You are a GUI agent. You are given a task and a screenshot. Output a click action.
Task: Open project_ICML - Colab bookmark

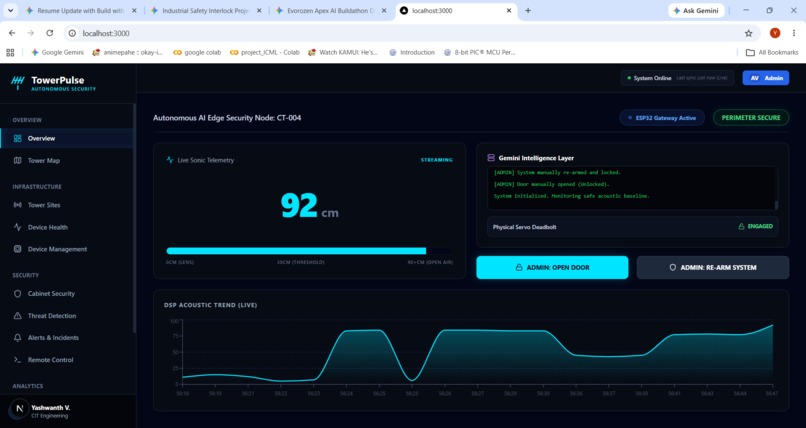coord(265,52)
